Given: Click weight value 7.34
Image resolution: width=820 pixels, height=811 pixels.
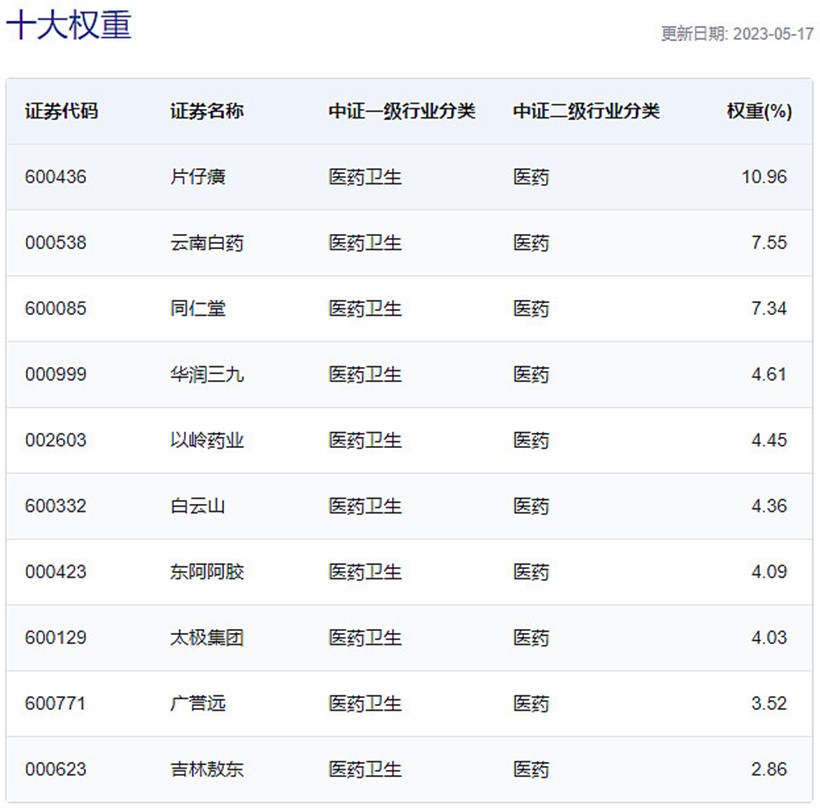Looking at the screenshot, I should point(769,309).
